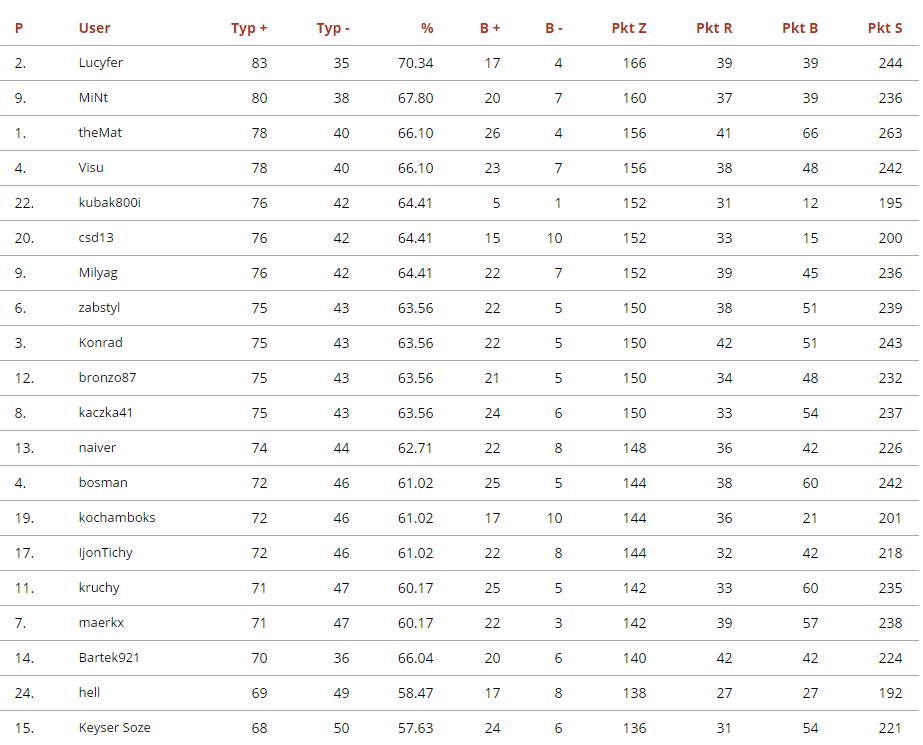Sort by User column header

pos(95,28)
